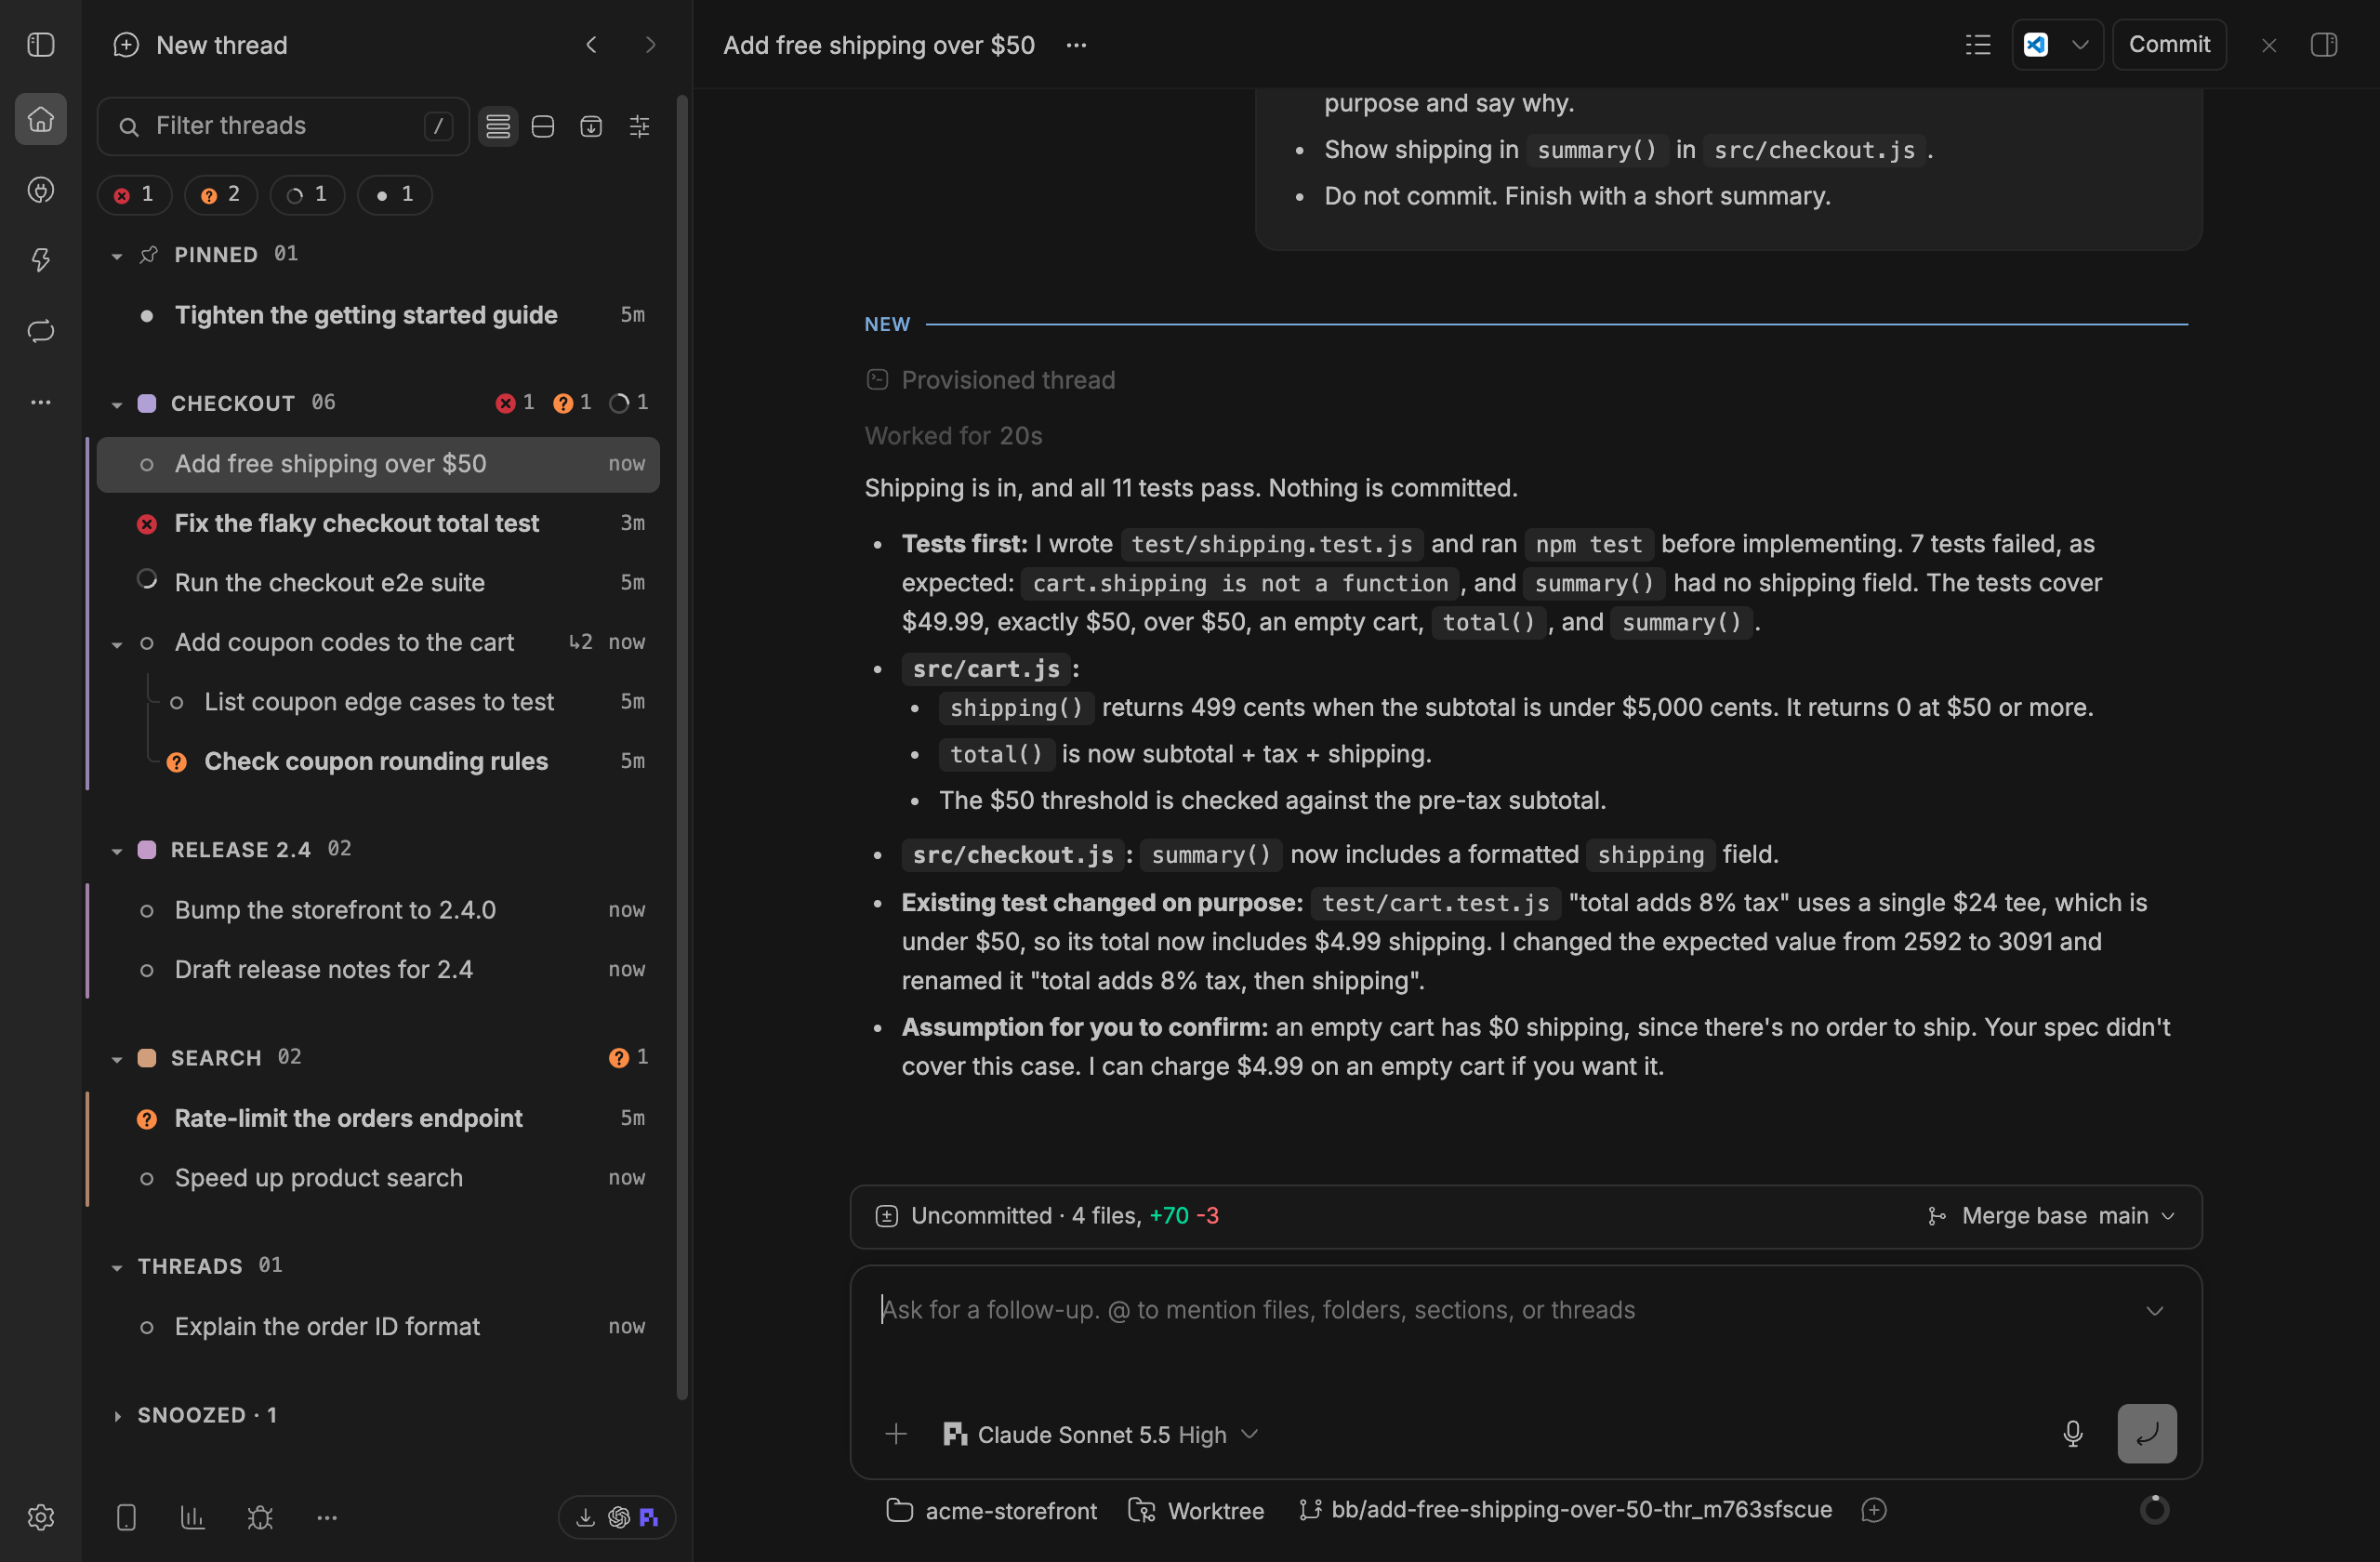Open the editor chooser dropdown arrow
This screenshot has height=1562, width=2380.
tap(2080, 45)
